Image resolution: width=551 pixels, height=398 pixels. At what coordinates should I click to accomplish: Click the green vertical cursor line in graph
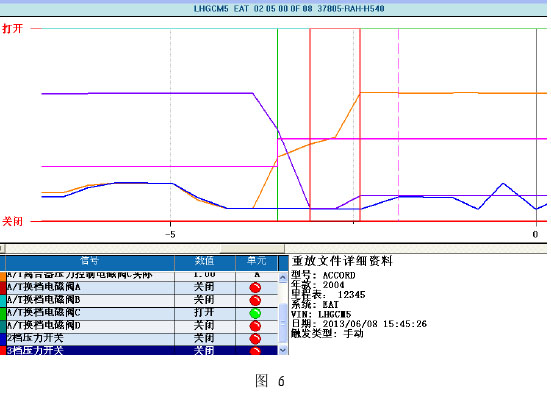tap(278, 125)
